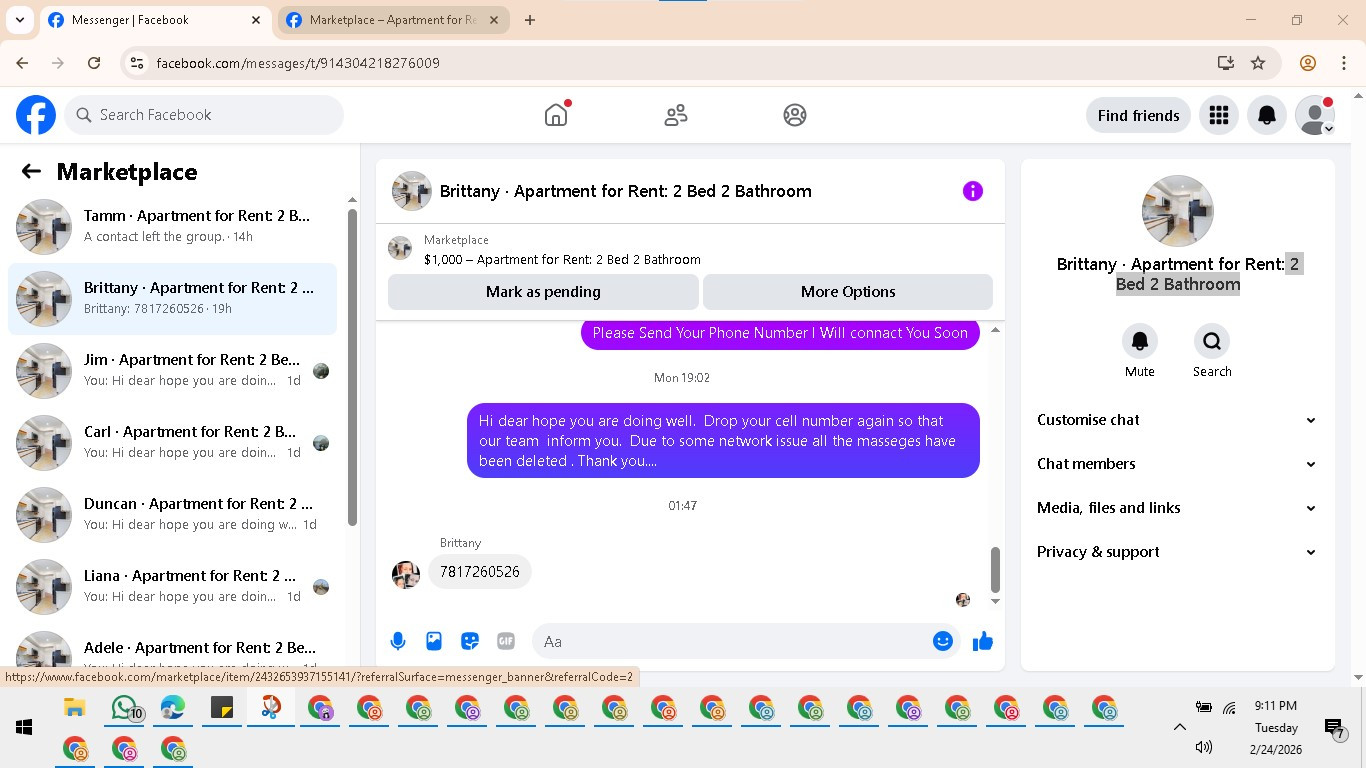1366x768 pixels.
Task: Switch to the Marketplace Apartment tab
Action: [393, 20]
